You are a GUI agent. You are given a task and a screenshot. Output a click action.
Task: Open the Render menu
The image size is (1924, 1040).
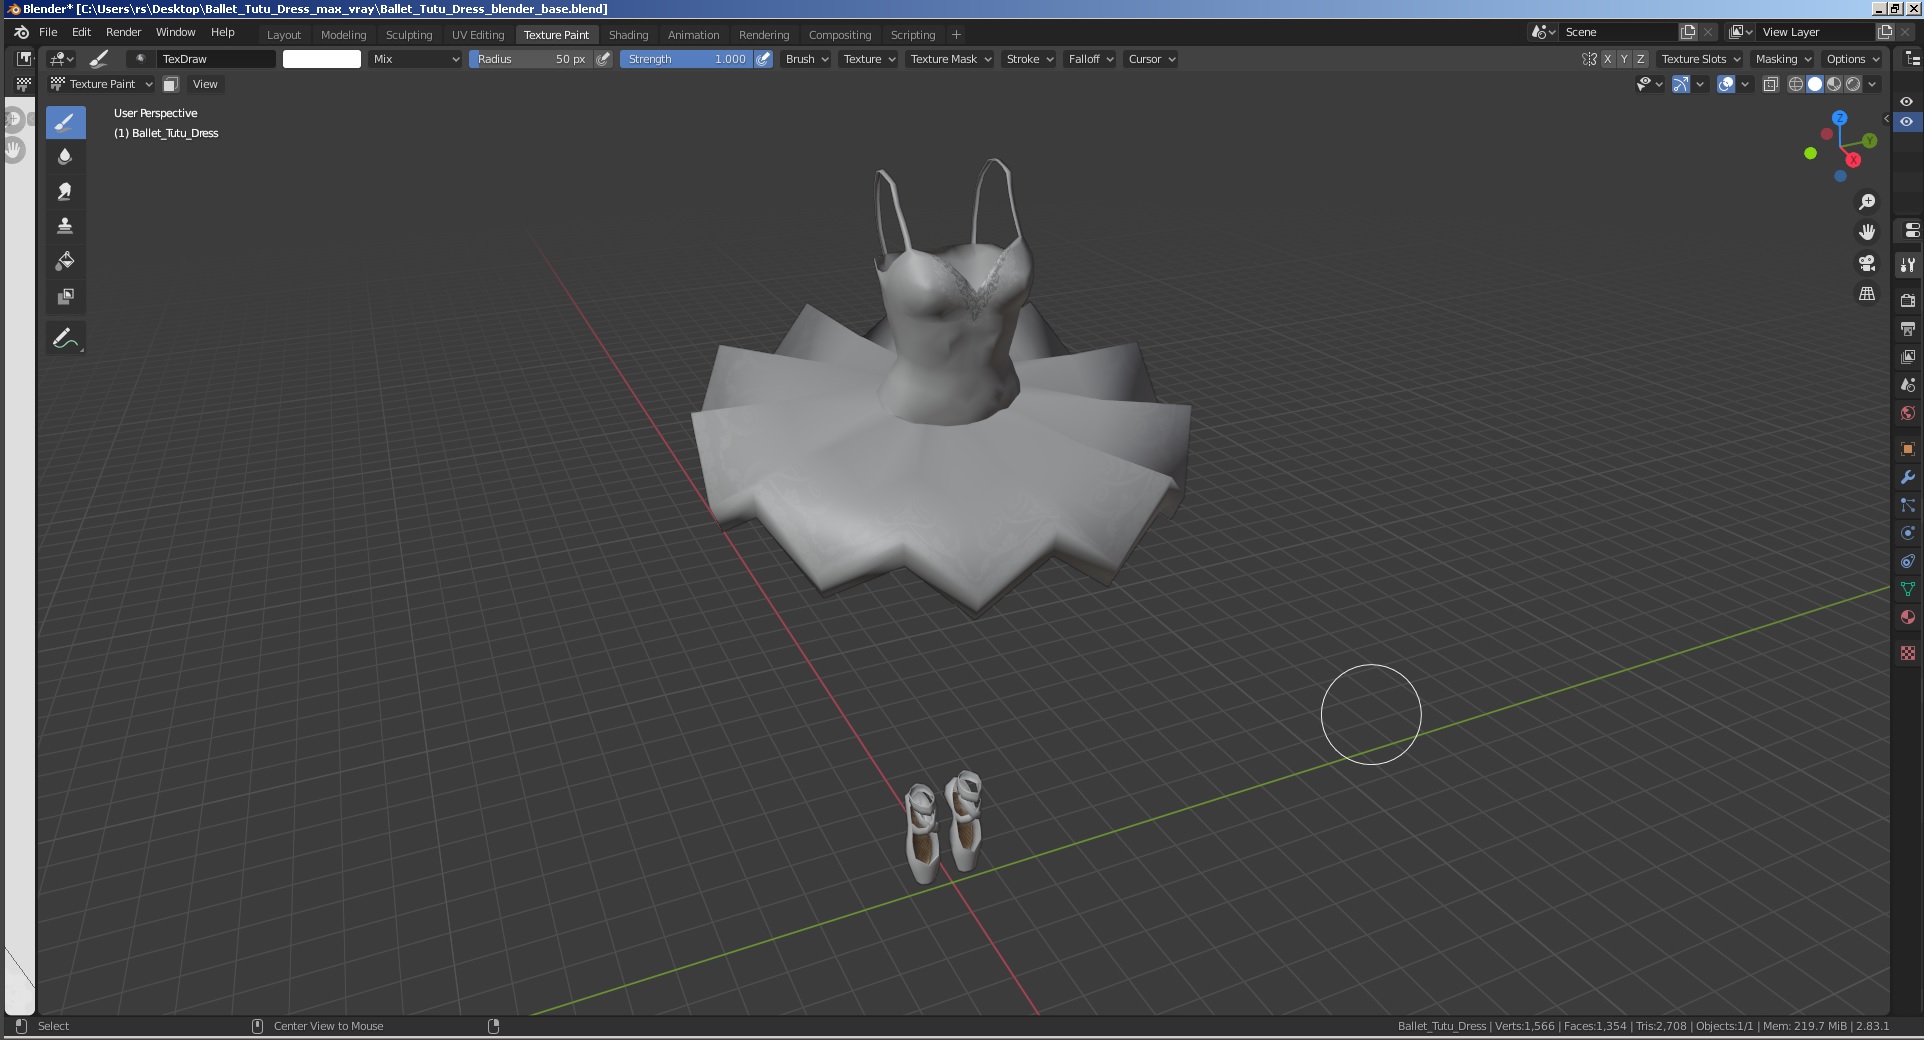tap(124, 32)
